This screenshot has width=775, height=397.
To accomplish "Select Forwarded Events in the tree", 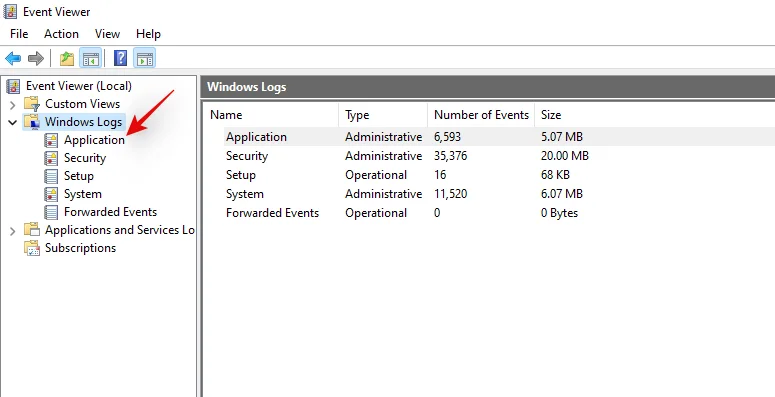I will coord(110,212).
